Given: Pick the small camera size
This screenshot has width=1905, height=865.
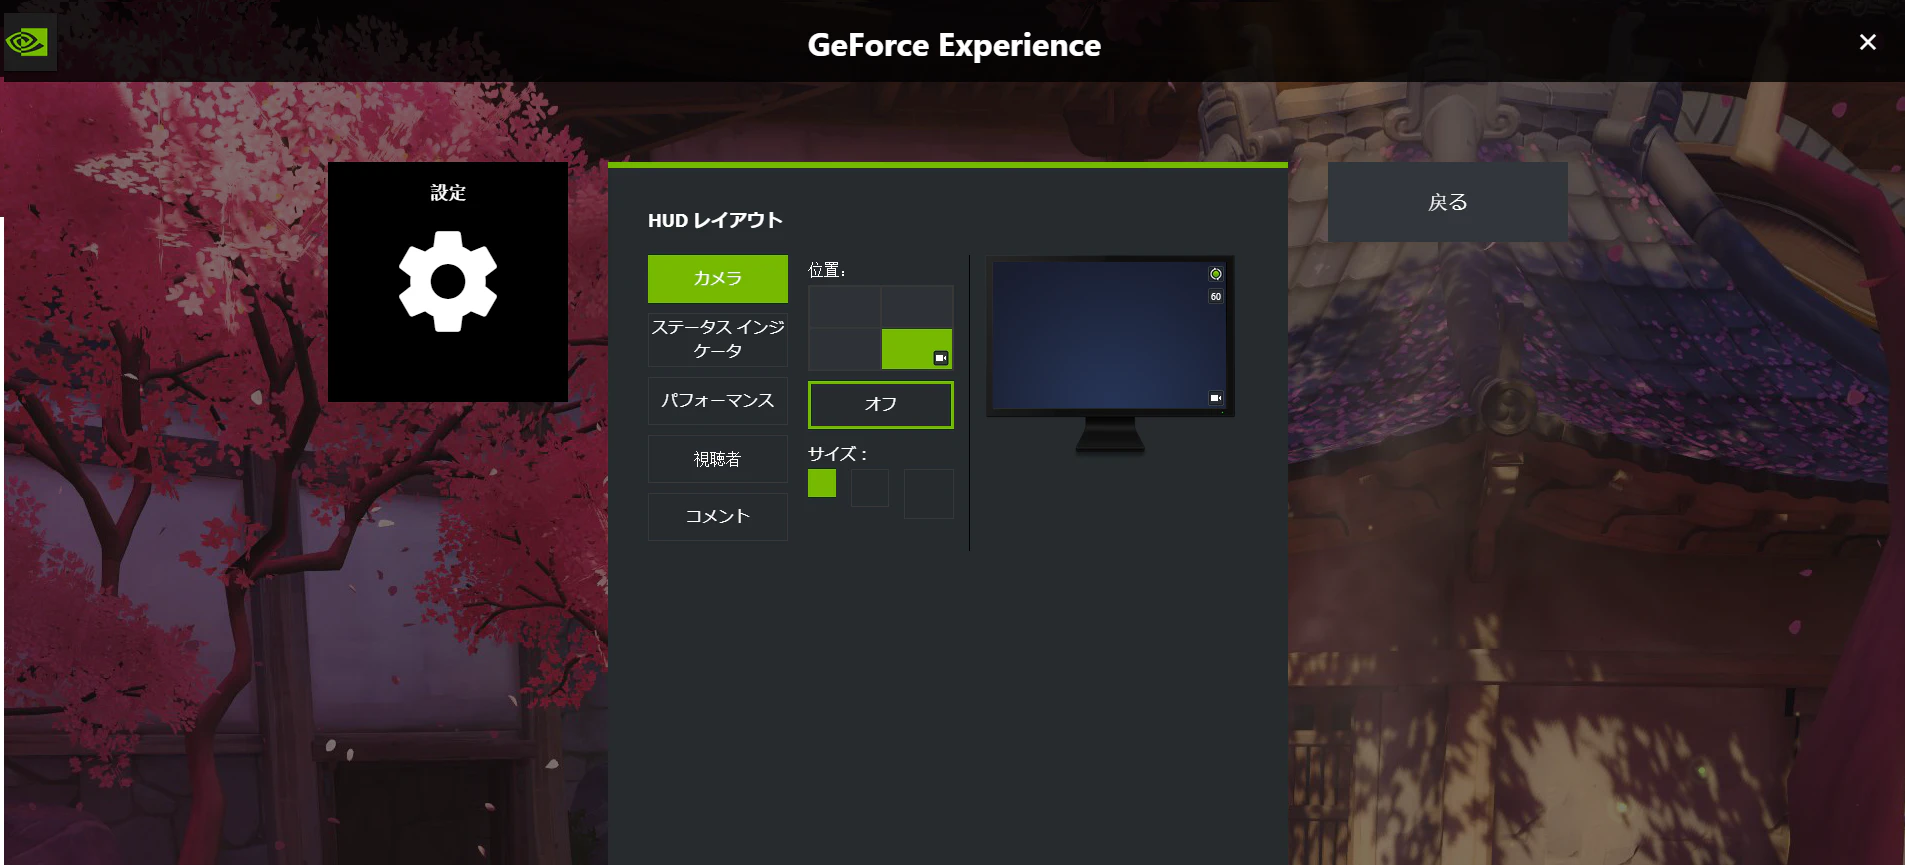Looking at the screenshot, I should click(x=822, y=483).
